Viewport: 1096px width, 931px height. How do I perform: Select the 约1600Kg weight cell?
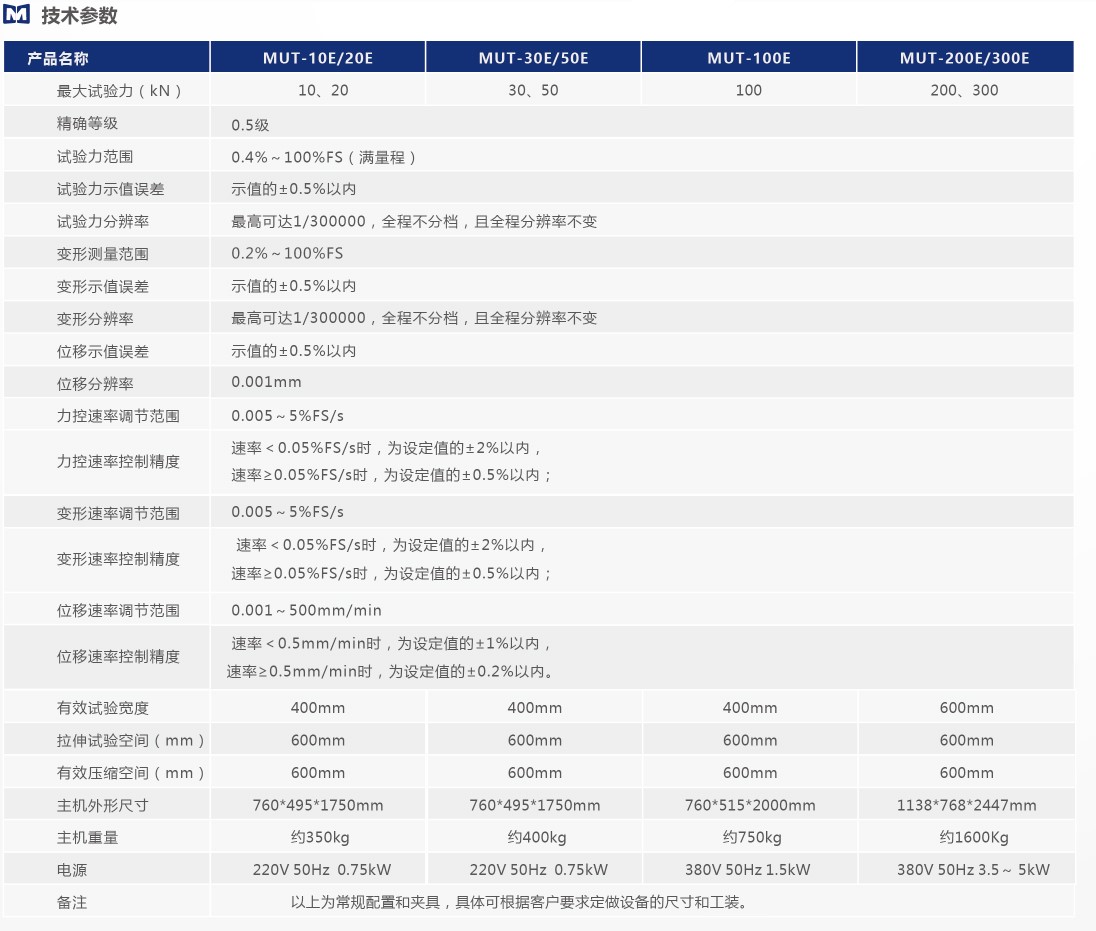coord(966,837)
